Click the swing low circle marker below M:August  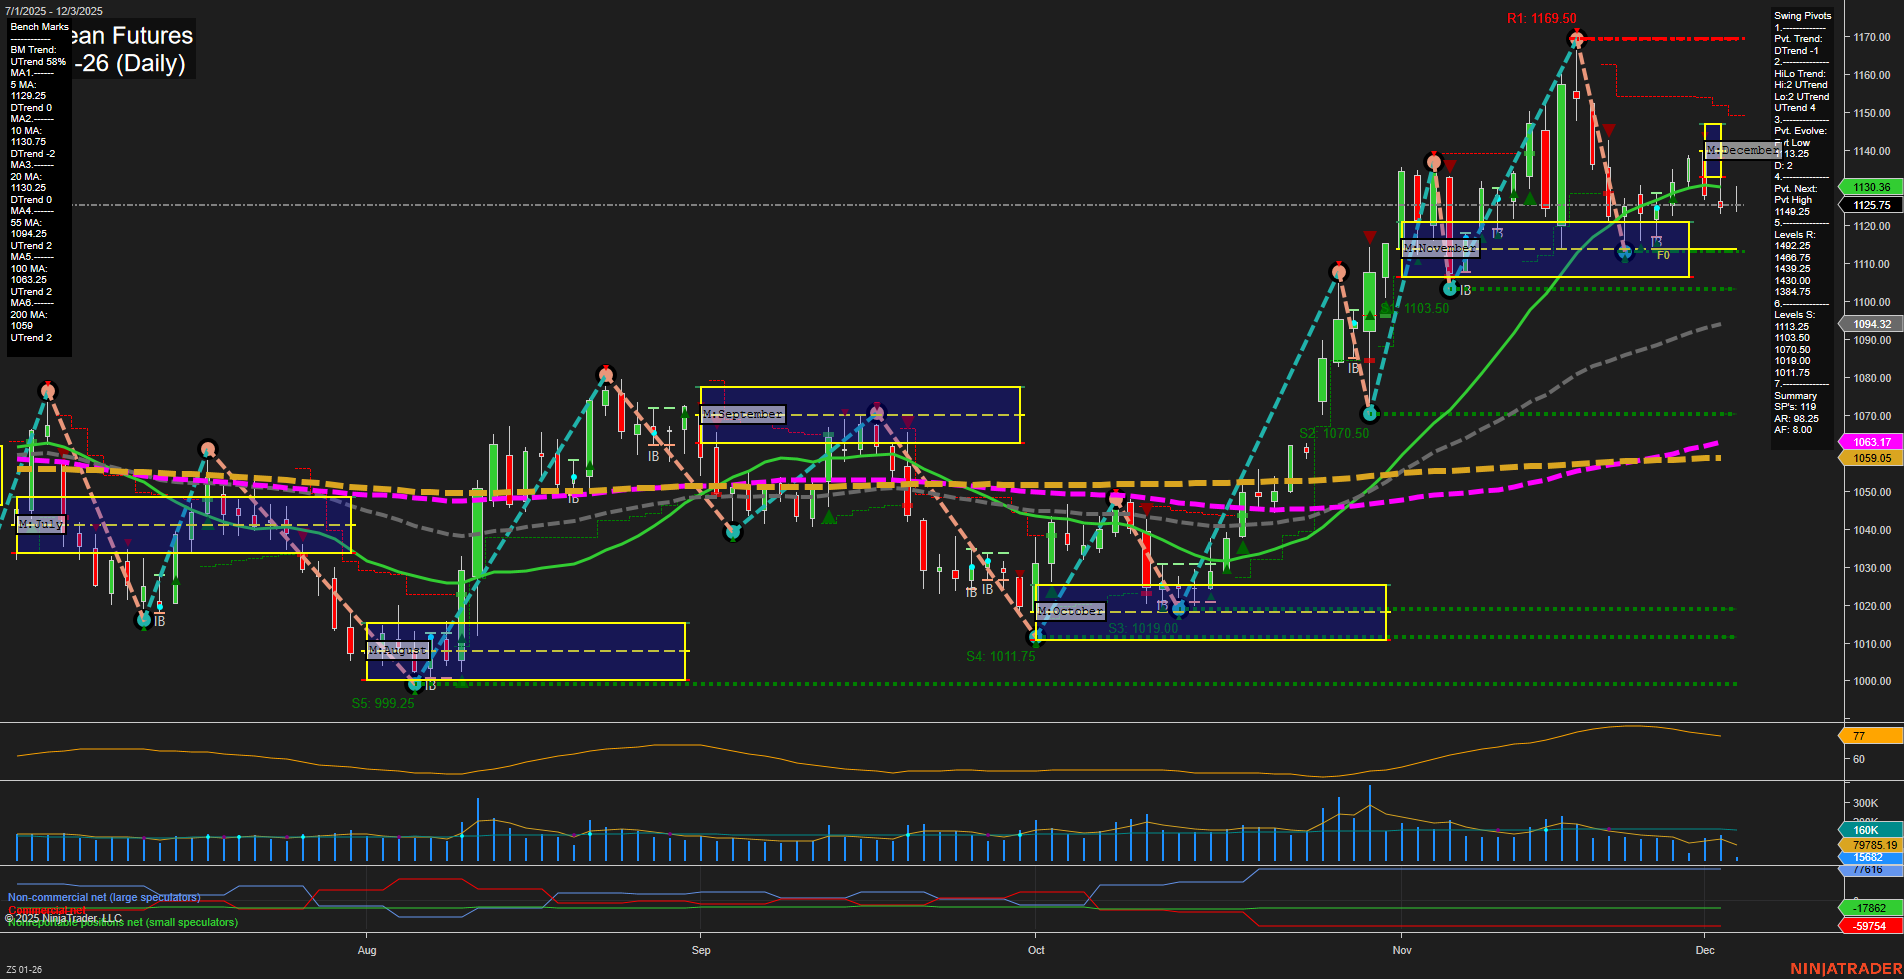coord(415,684)
